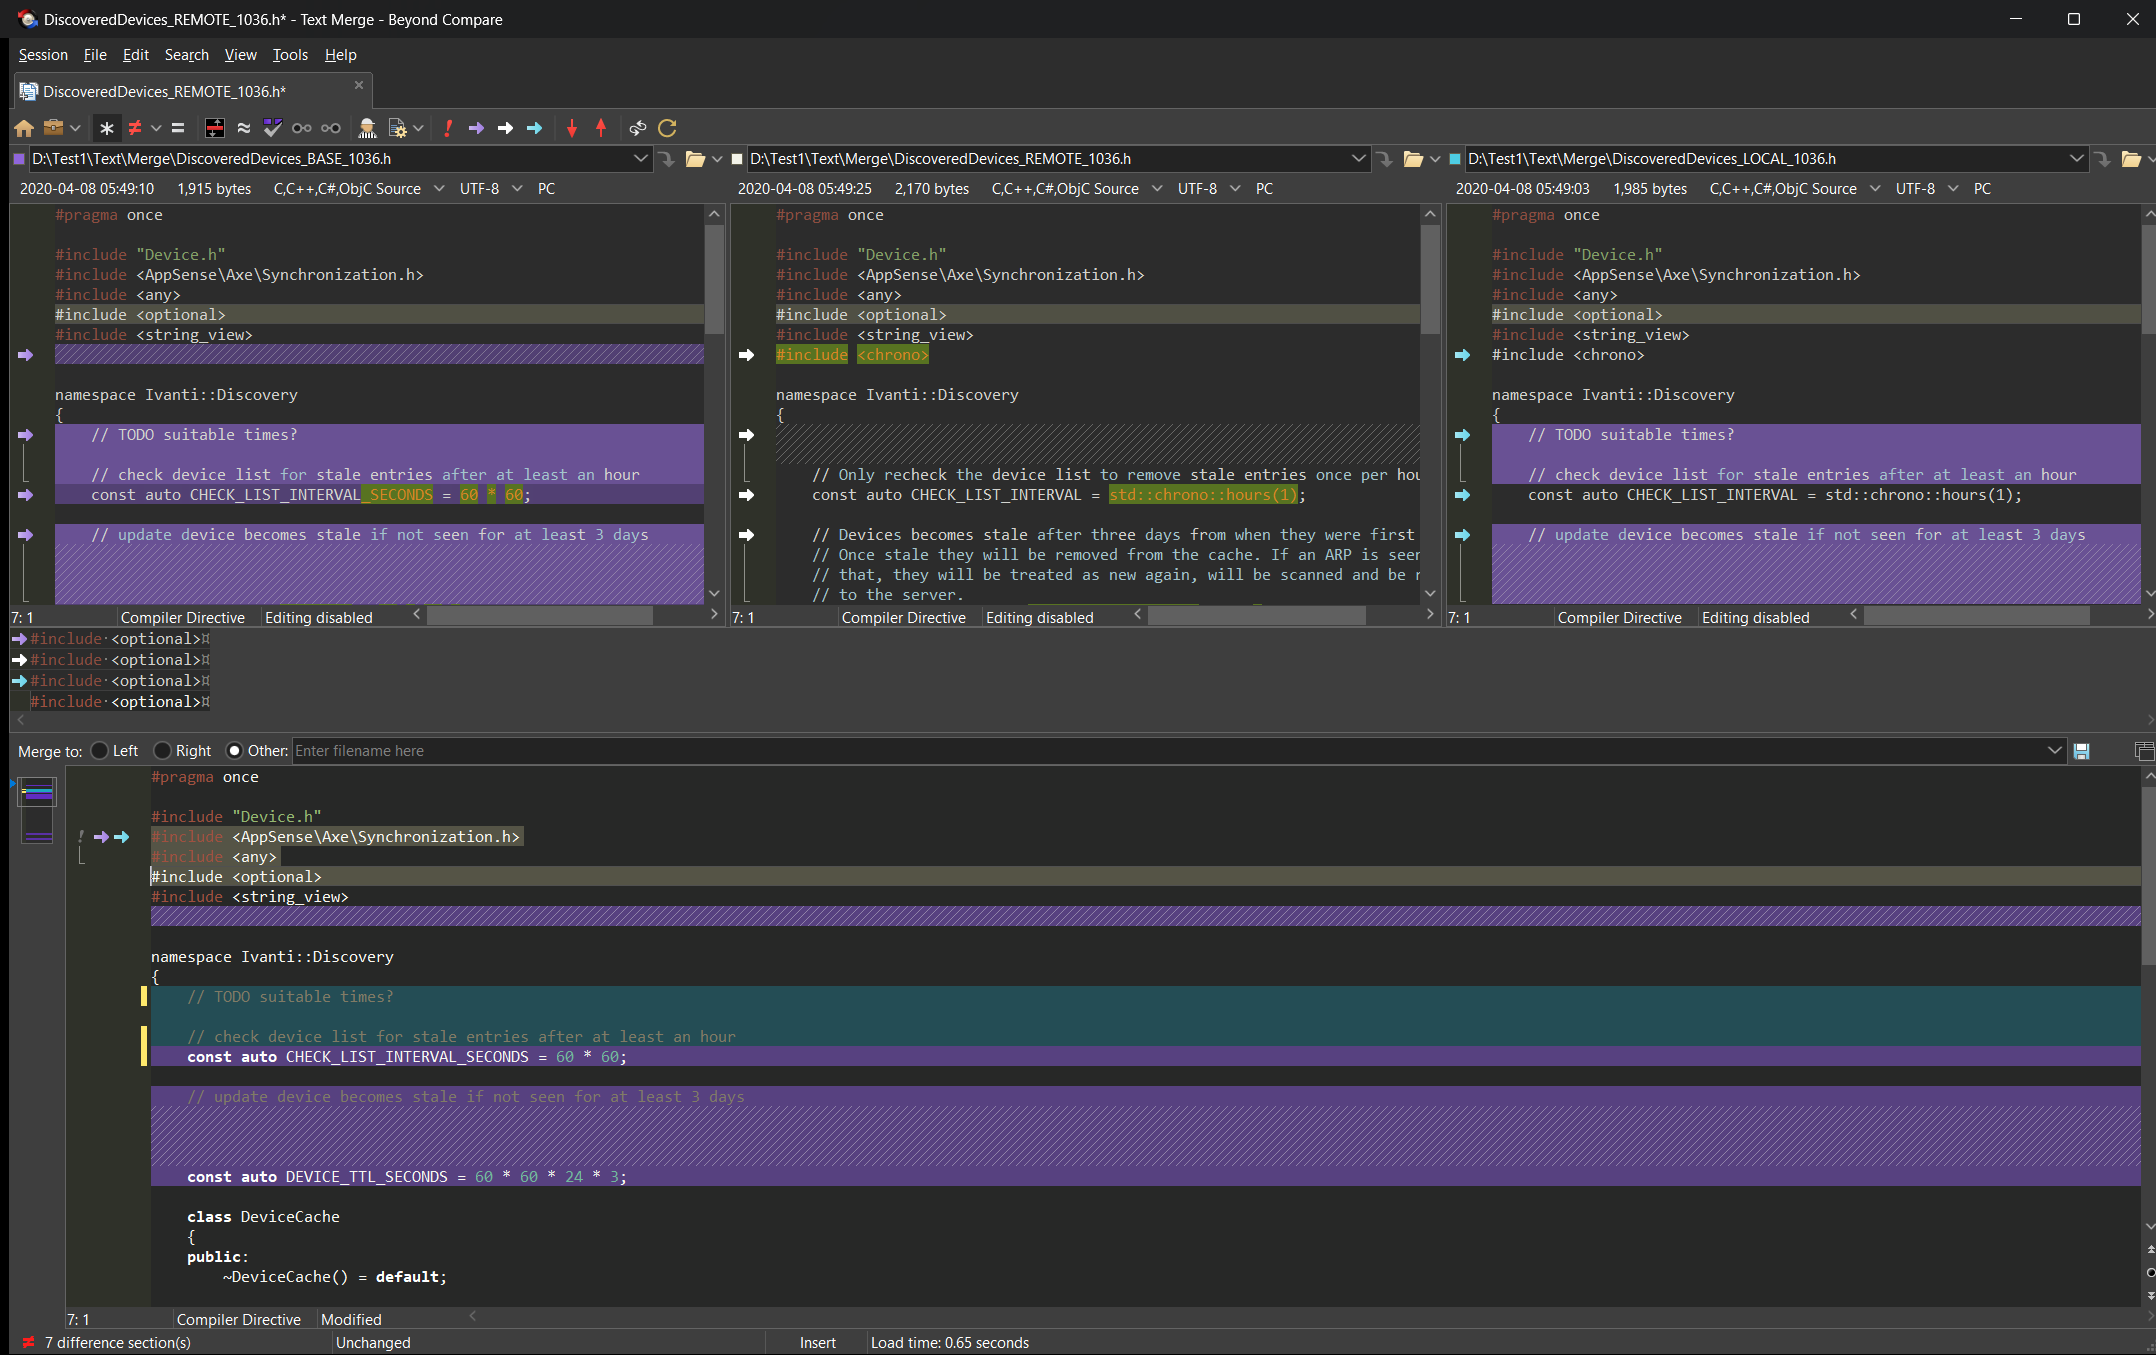2156x1355 pixels.
Task: Expand BASE pane file format dropdown
Action: click(438, 188)
